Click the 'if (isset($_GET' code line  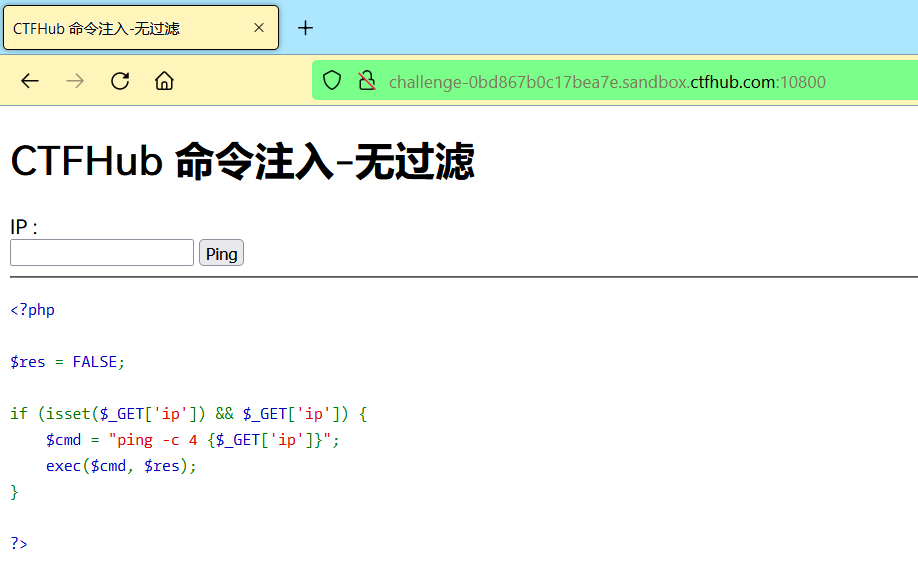click(189, 414)
